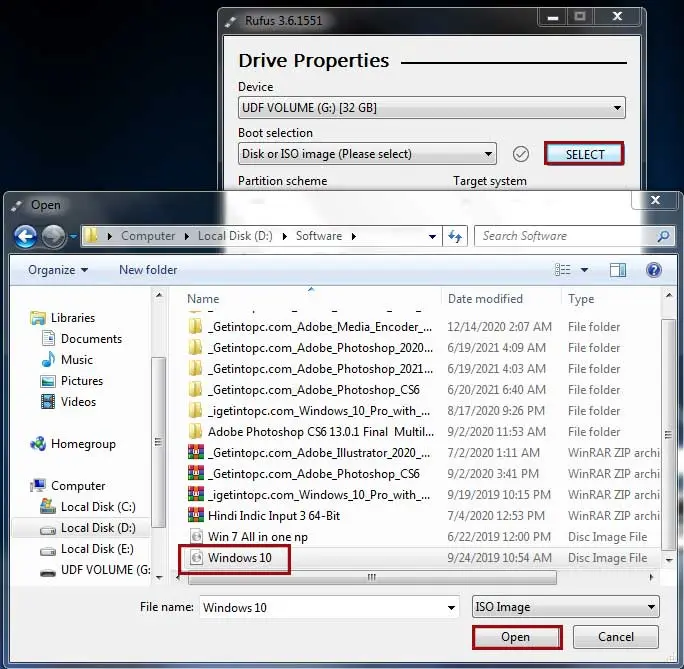
Task: Click the Music note icon
Action: pyautogui.click(x=48, y=359)
